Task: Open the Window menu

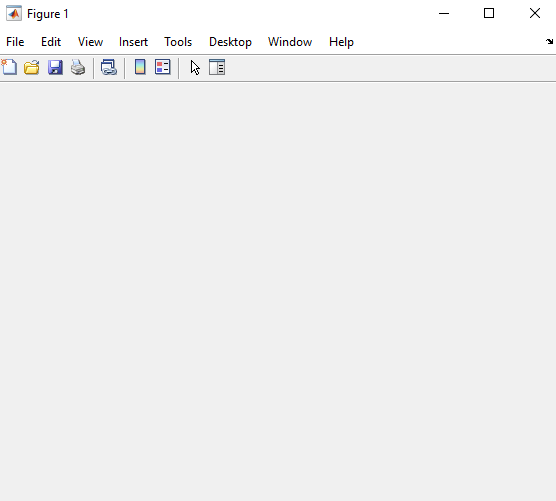Action: coord(290,42)
